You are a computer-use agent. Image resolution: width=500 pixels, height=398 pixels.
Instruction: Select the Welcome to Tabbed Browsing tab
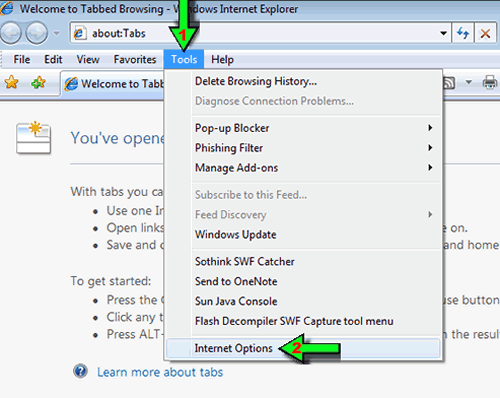click(x=113, y=84)
